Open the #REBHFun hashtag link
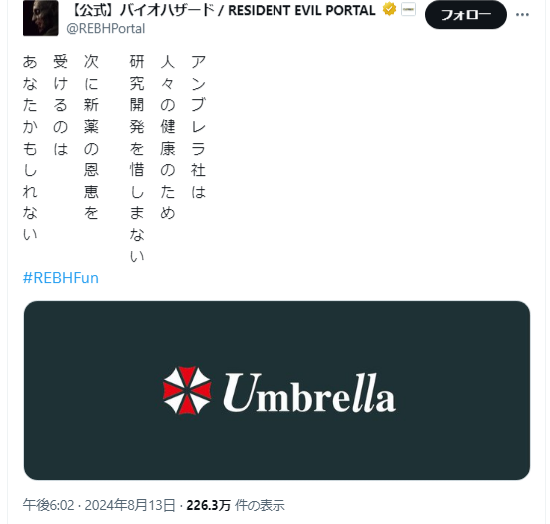550x524 pixels. tap(61, 278)
